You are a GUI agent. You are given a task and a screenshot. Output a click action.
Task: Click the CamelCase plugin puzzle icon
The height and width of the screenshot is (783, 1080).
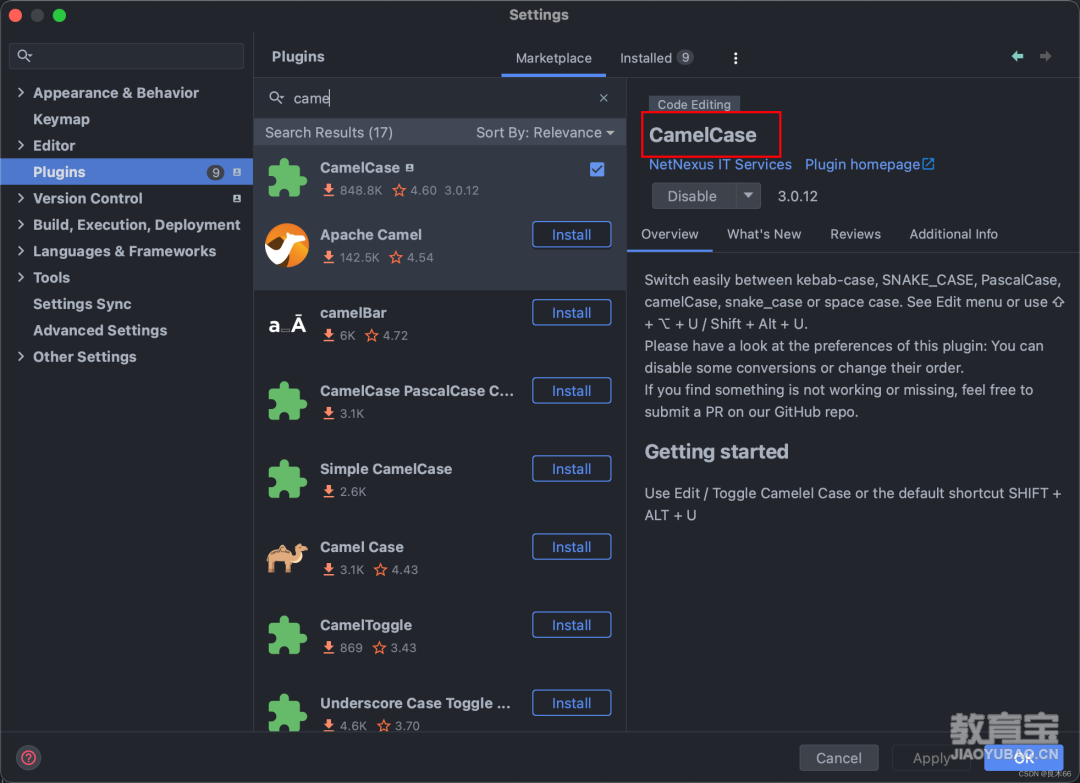click(287, 178)
